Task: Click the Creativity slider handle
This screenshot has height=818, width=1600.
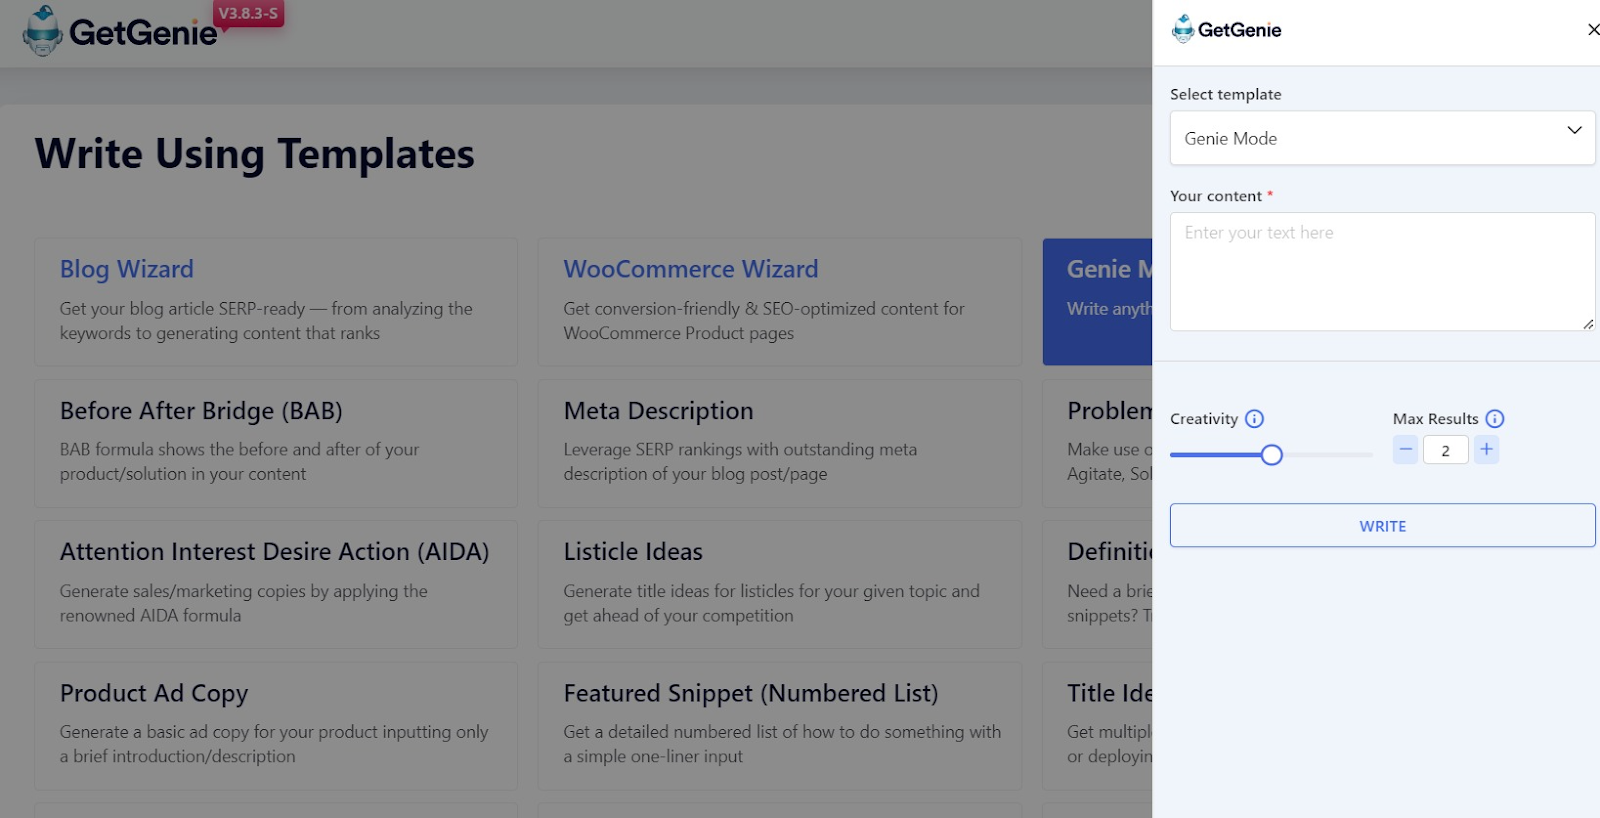Action: pyautogui.click(x=1271, y=455)
